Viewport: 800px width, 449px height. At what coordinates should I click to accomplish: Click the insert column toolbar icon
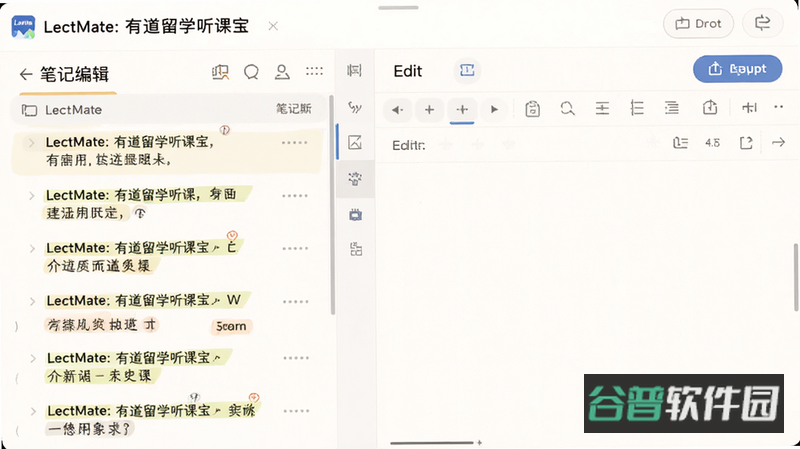[x=749, y=107]
